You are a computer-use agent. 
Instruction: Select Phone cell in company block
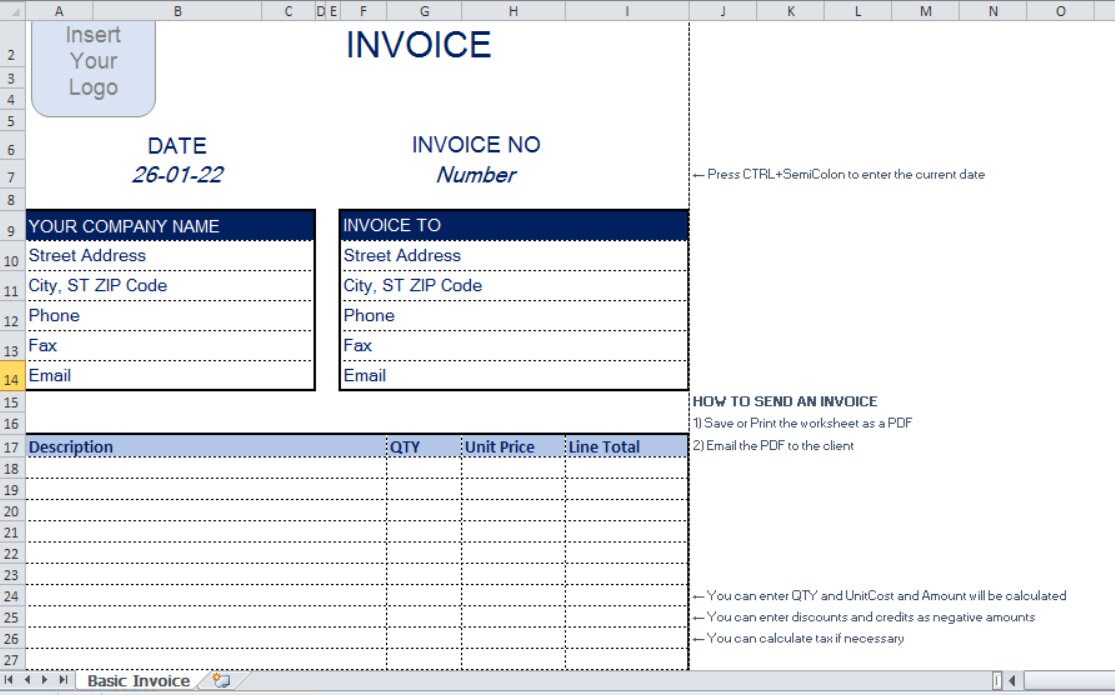(x=170, y=316)
